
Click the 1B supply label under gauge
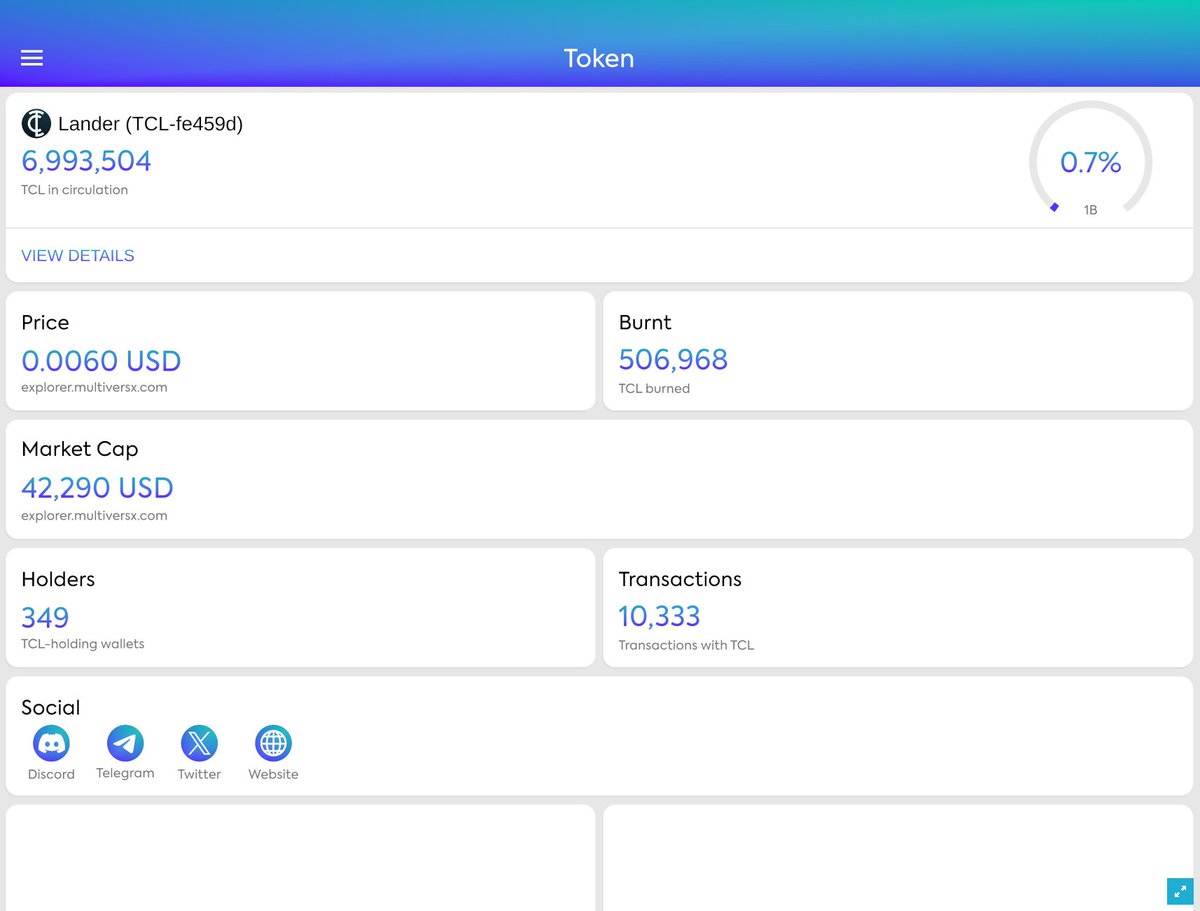[x=1091, y=210]
